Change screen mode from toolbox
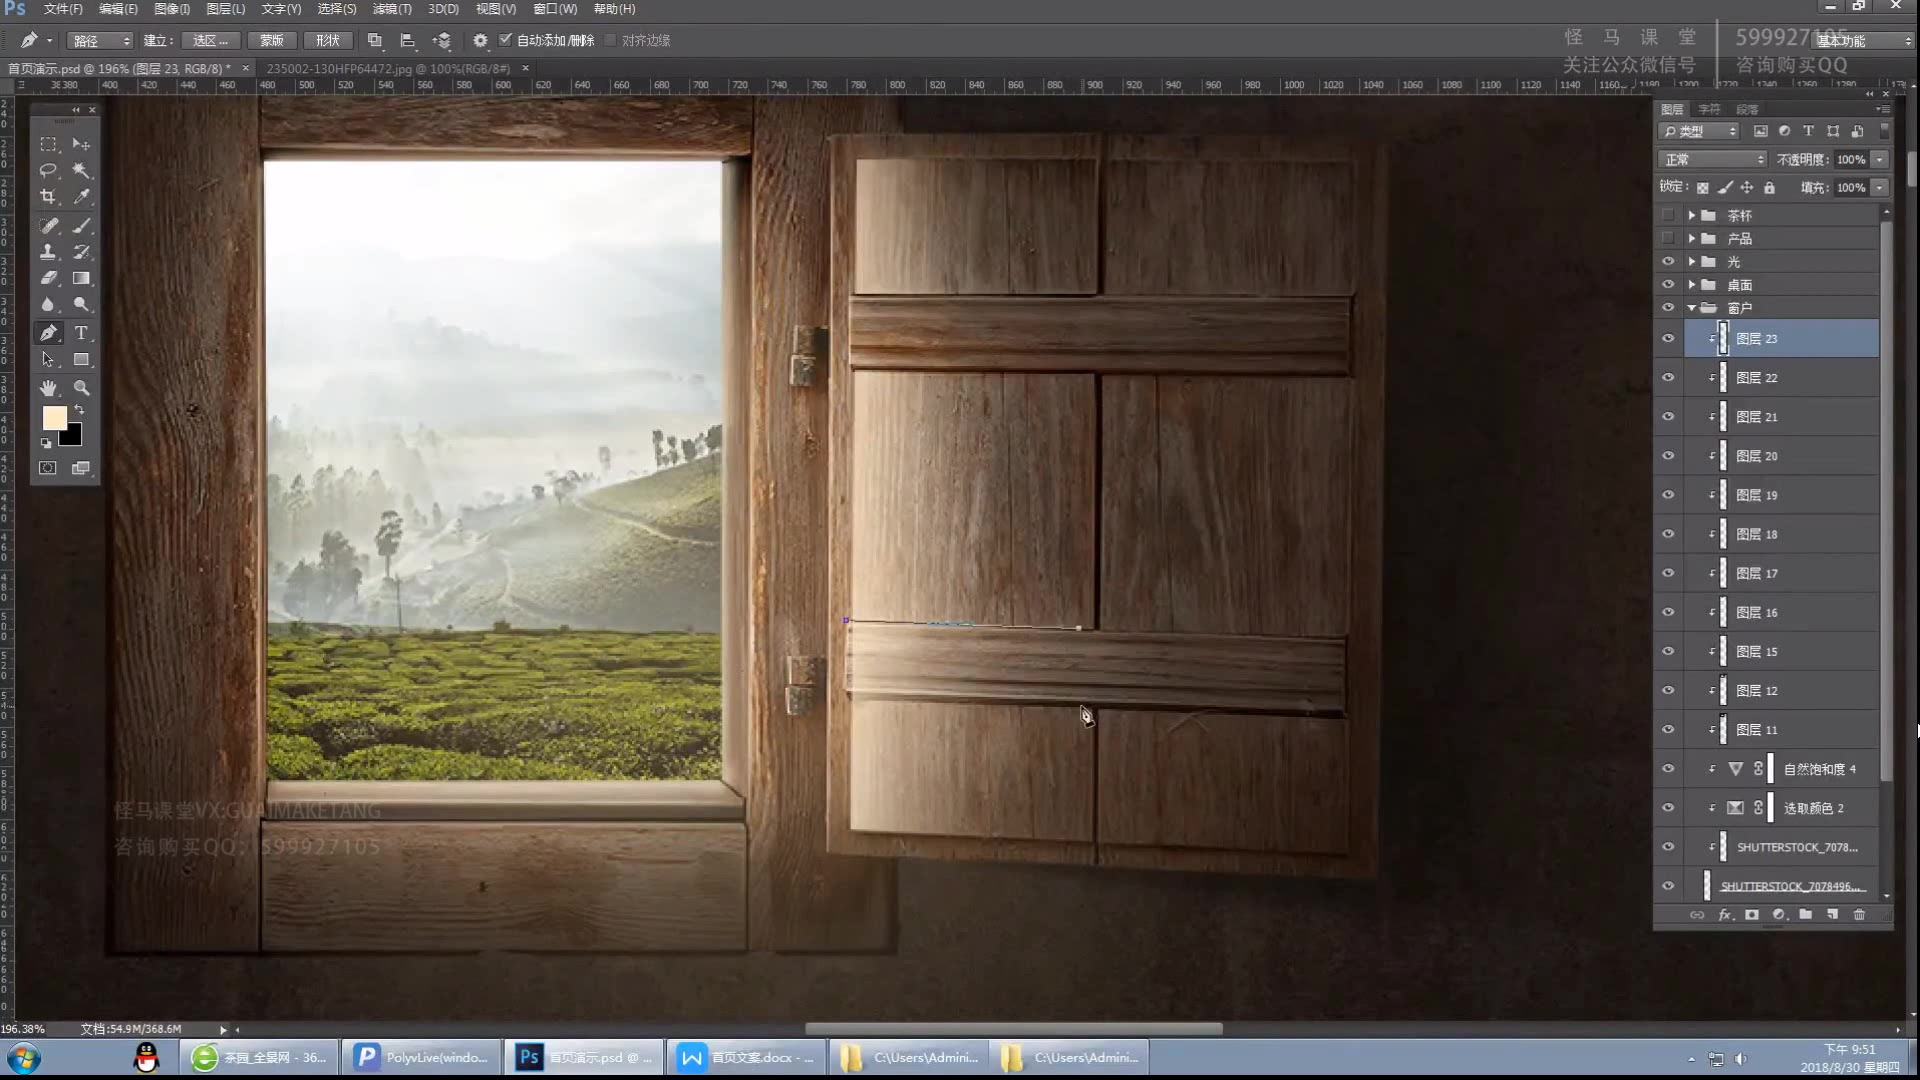This screenshot has width=1920, height=1080. coord(82,468)
